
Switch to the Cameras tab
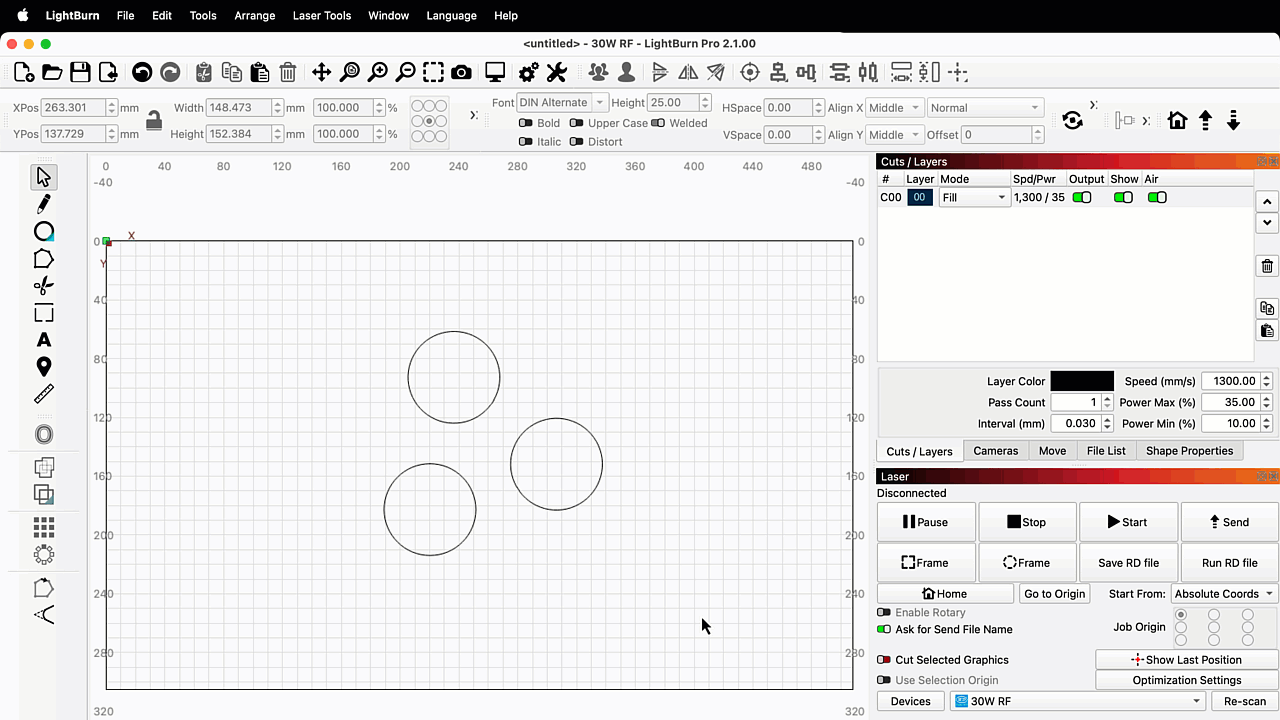(x=996, y=450)
